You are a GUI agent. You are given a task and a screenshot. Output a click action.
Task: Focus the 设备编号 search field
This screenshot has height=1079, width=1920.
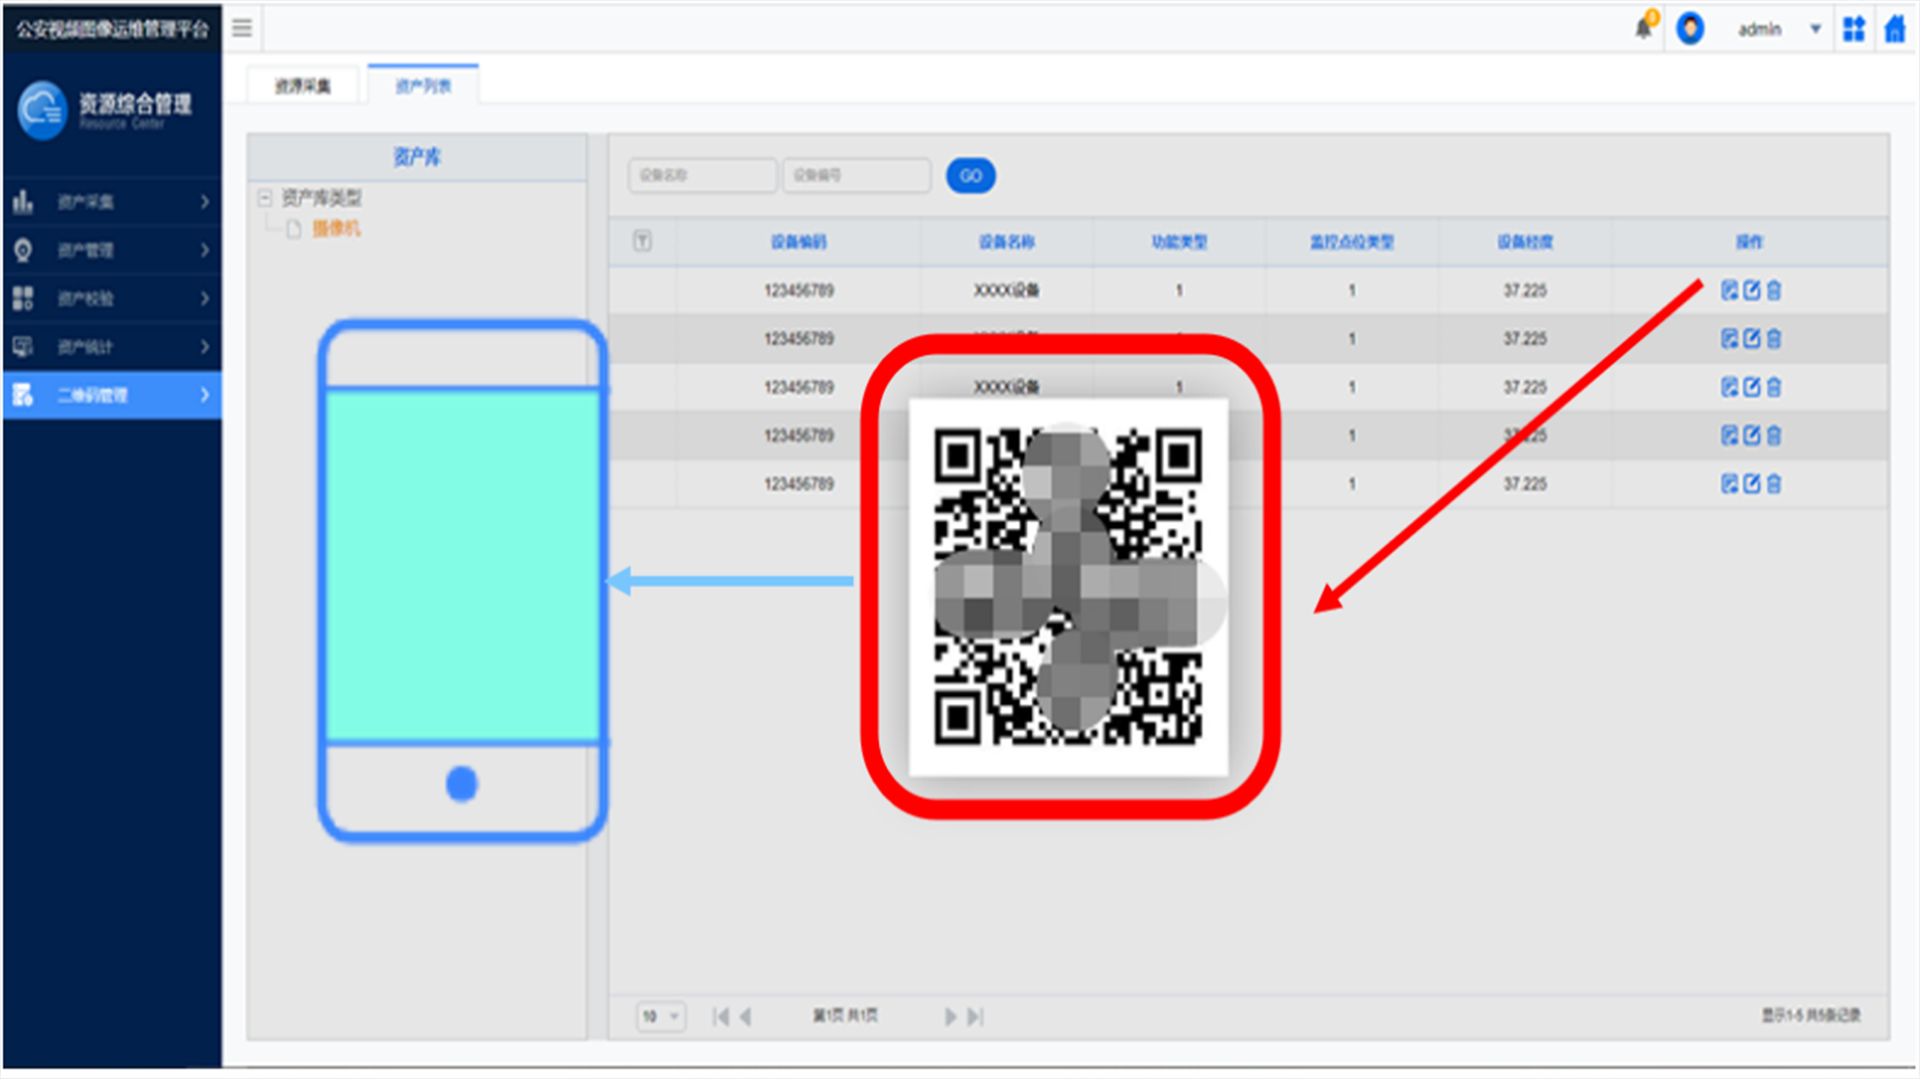coord(856,175)
